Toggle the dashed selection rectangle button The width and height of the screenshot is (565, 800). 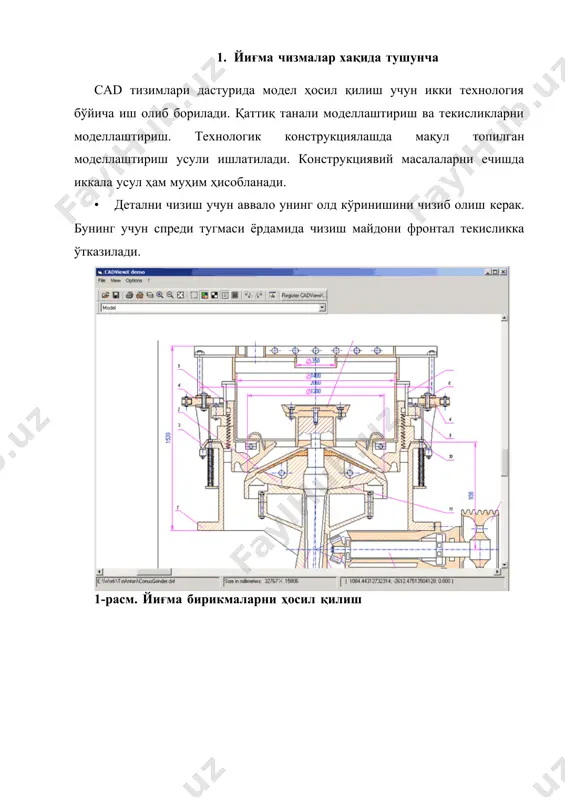point(194,295)
